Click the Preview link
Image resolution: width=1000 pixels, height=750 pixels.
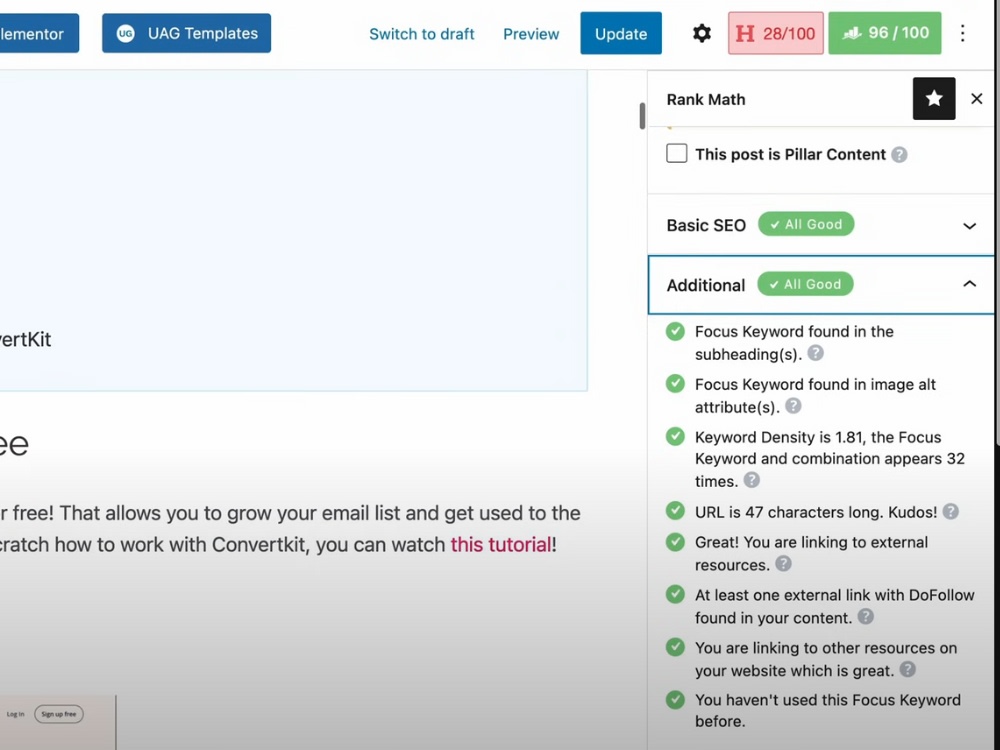531,34
